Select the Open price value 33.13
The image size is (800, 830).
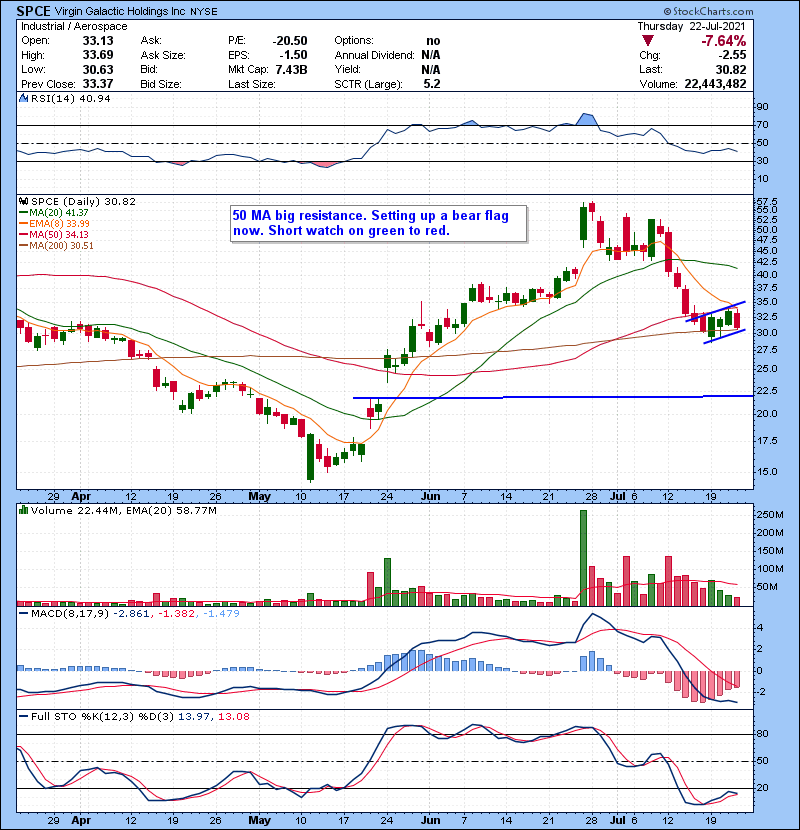pyautogui.click(x=98, y=41)
